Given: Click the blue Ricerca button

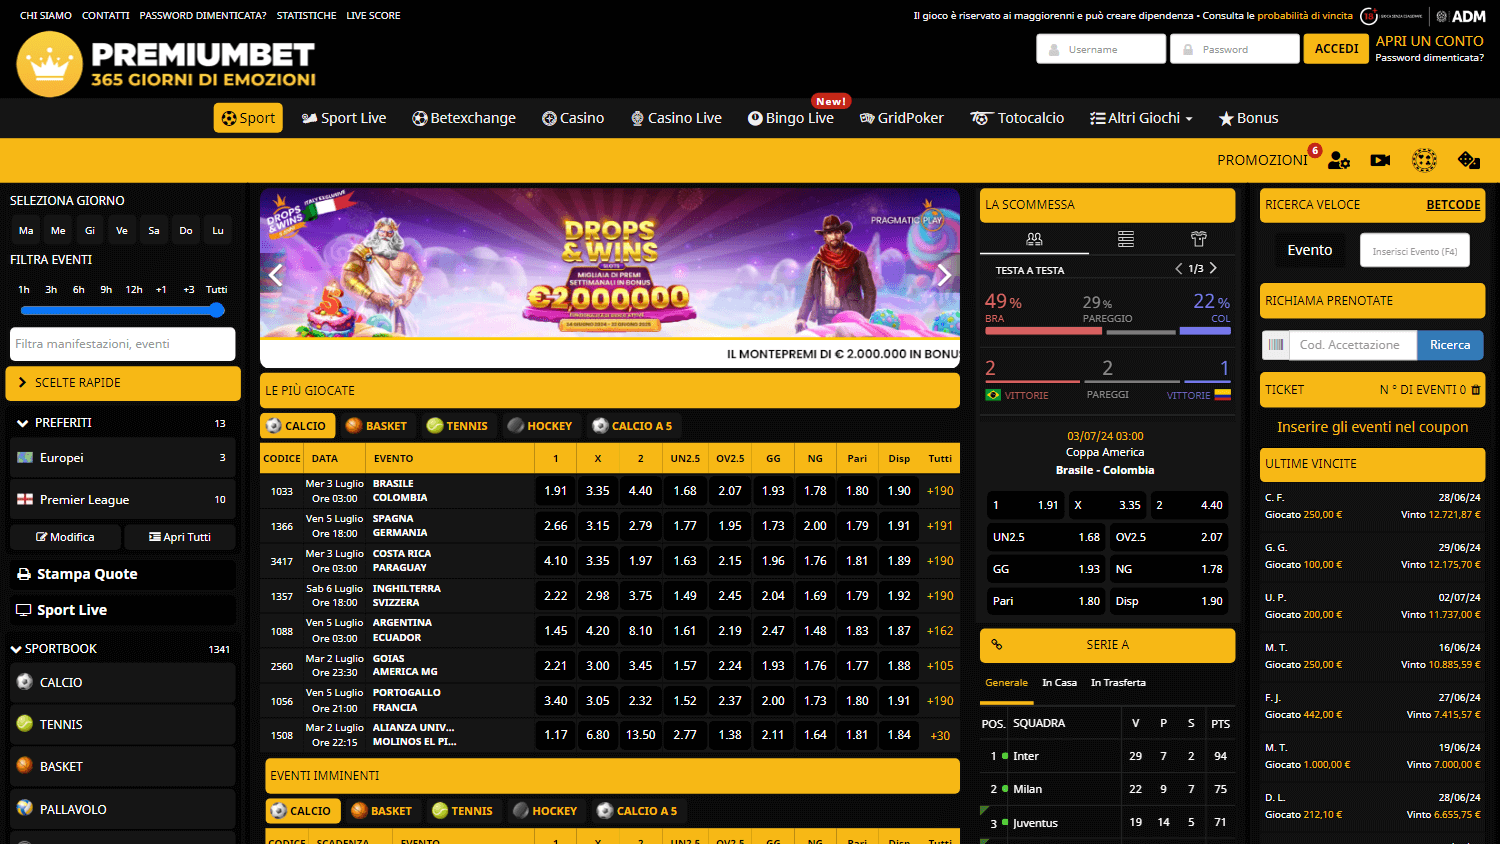Looking at the screenshot, I should (1450, 345).
